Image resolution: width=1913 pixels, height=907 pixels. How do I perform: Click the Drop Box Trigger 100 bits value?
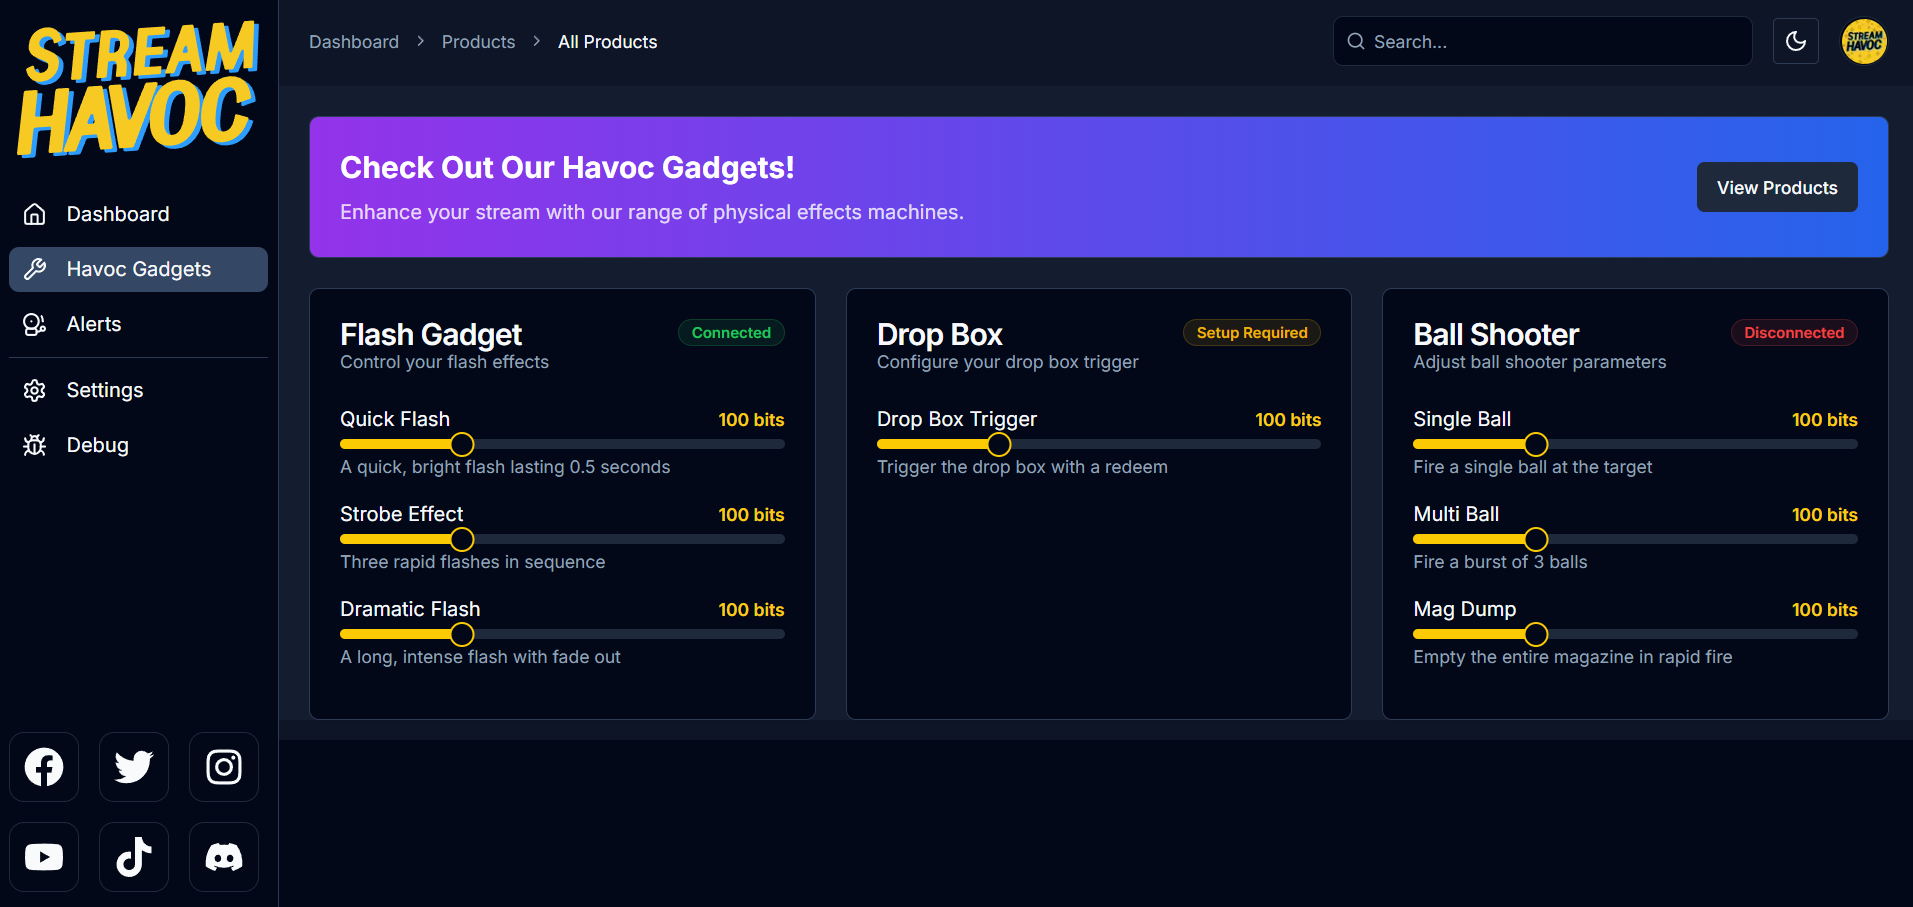1288,420
